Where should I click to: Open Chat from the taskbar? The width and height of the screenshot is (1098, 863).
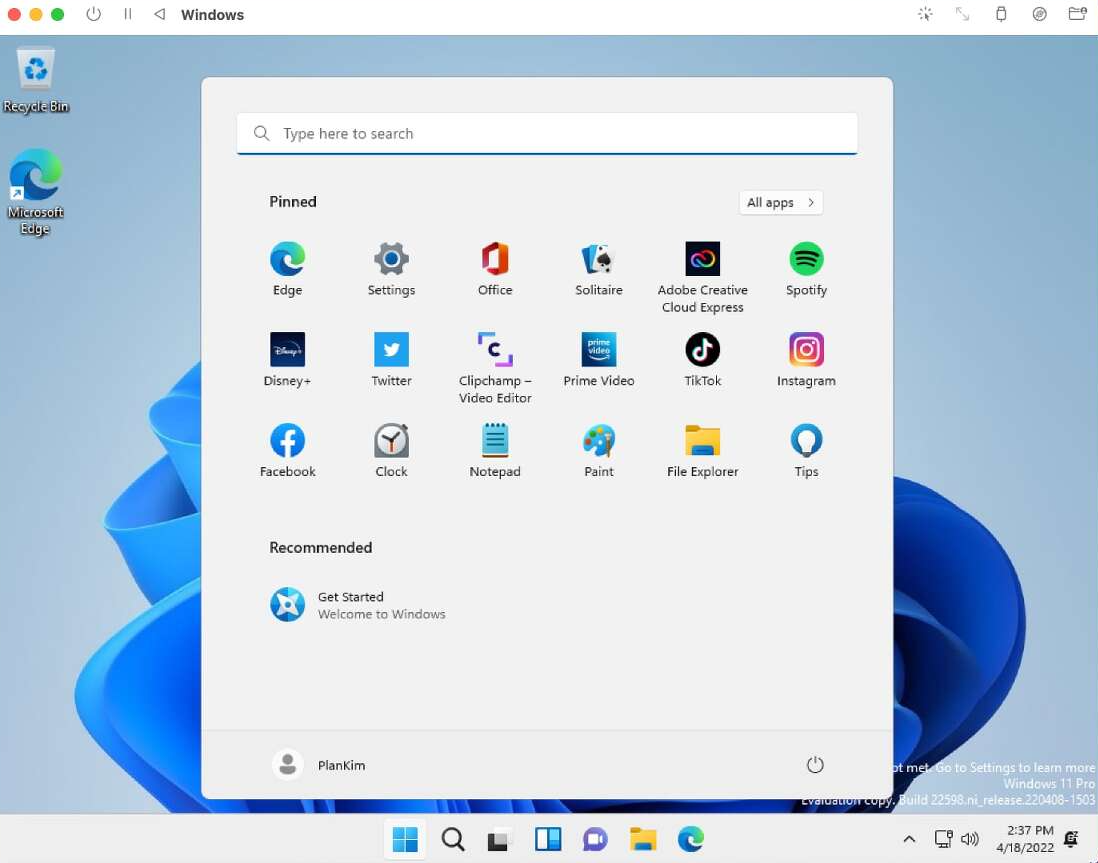pos(595,838)
